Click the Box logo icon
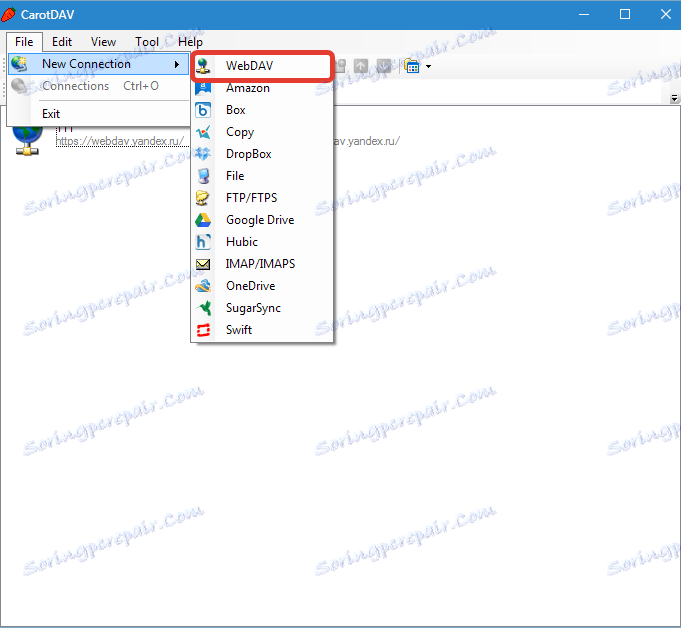Image resolution: width=681 pixels, height=628 pixels. [203, 110]
